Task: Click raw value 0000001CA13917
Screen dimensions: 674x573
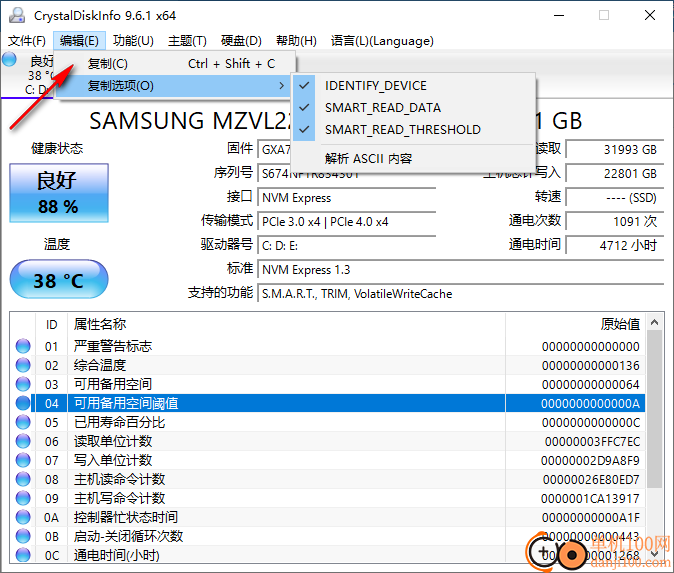Action: click(590, 499)
